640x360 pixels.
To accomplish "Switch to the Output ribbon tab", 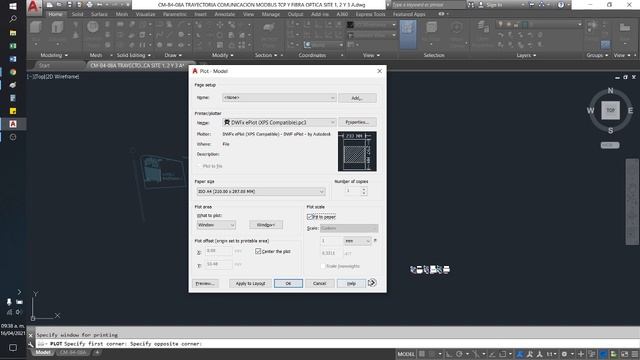I will pyautogui.click(x=296, y=14).
